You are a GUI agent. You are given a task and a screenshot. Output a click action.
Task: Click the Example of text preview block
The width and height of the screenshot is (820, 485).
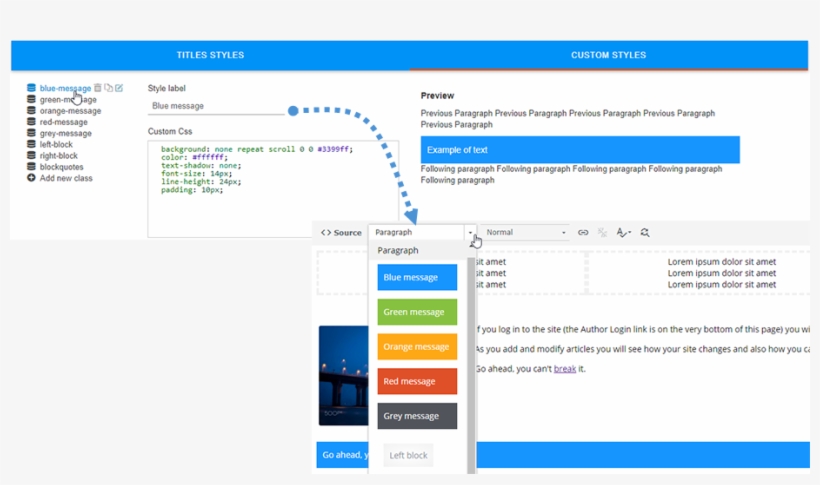[580, 150]
